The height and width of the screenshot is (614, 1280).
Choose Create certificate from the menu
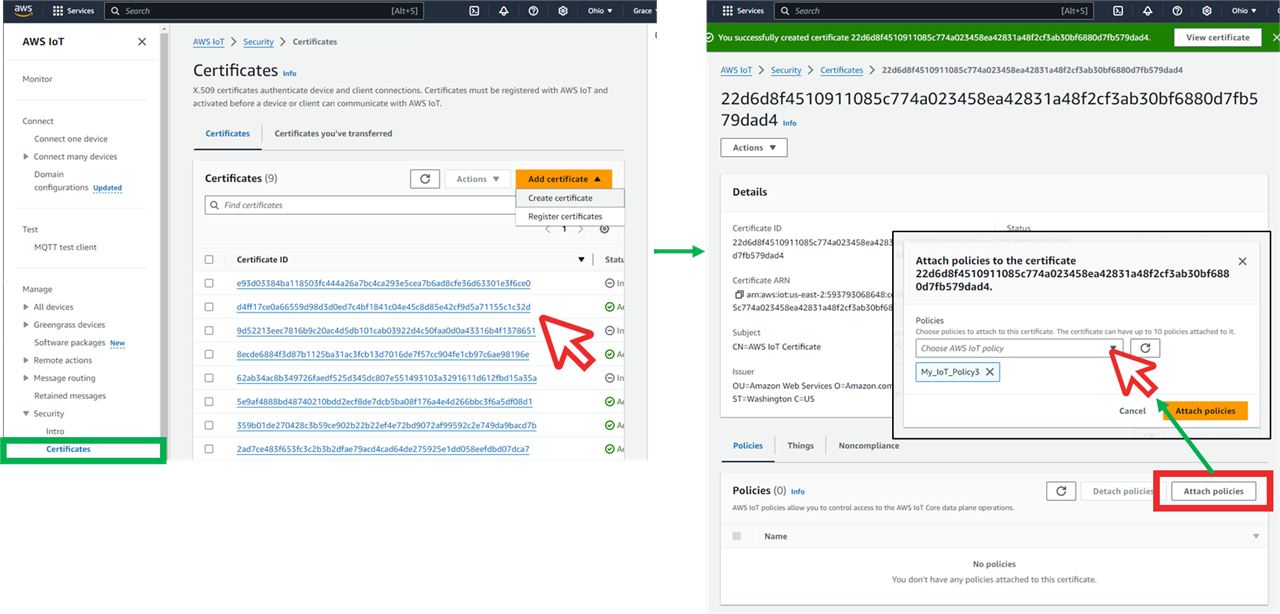(x=560, y=198)
